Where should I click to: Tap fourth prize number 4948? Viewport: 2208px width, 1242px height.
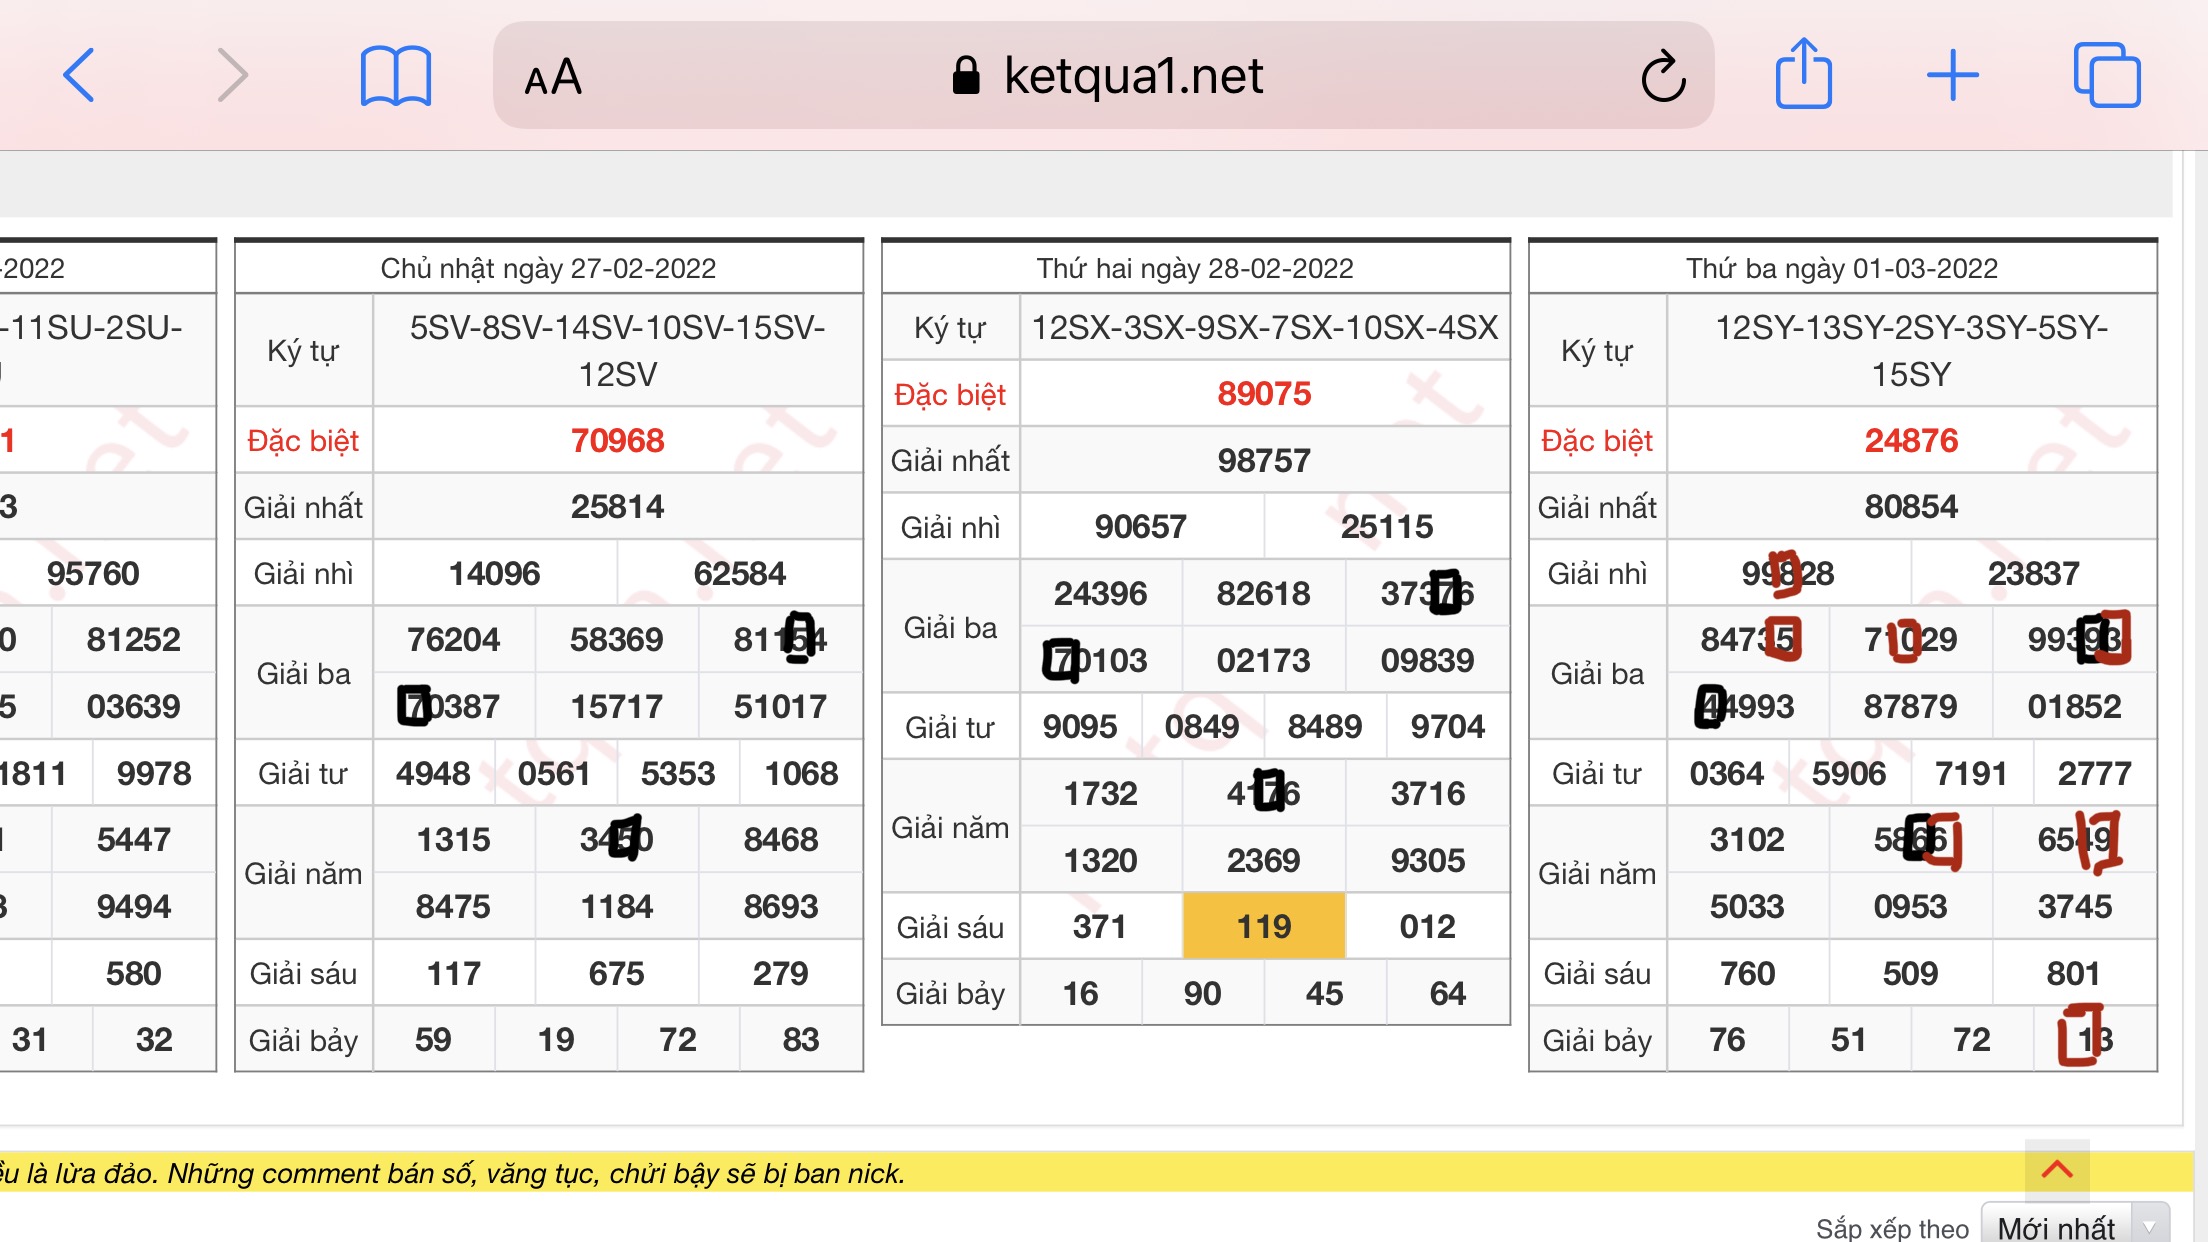pos(433,773)
